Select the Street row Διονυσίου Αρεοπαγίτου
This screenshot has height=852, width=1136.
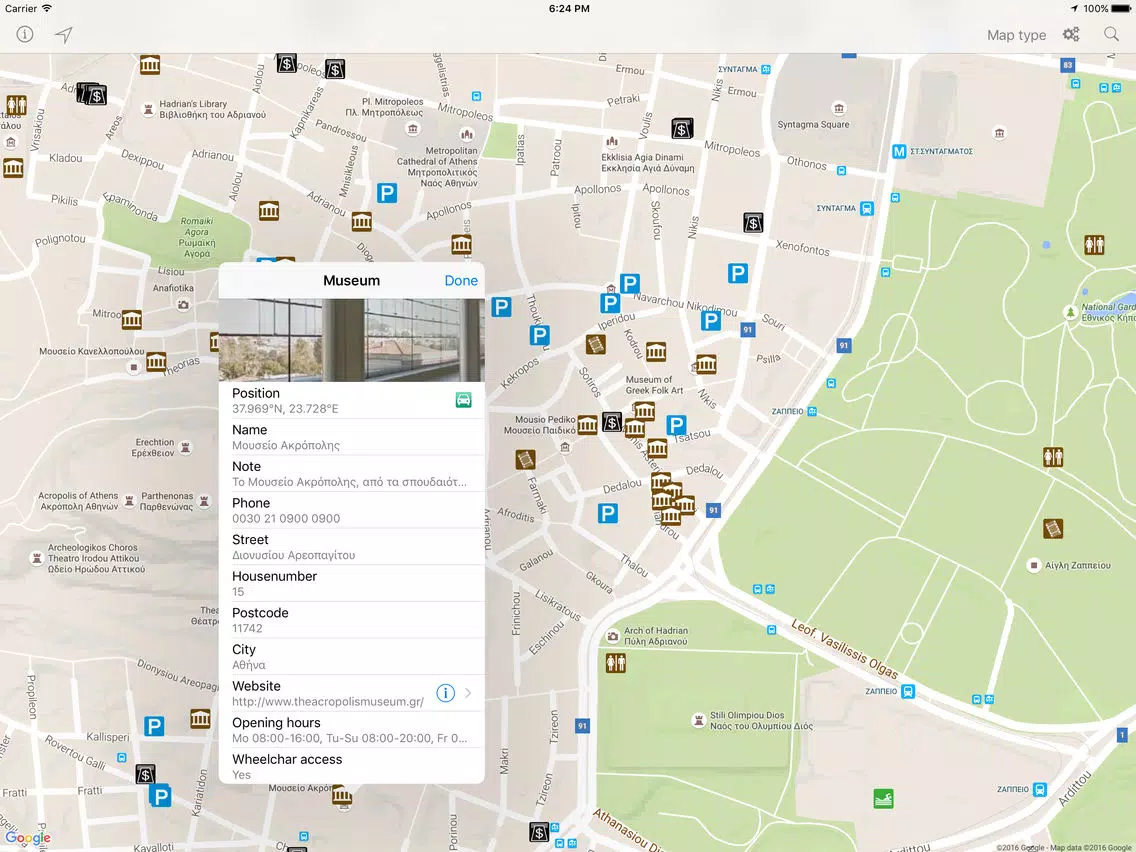coord(351,547)
